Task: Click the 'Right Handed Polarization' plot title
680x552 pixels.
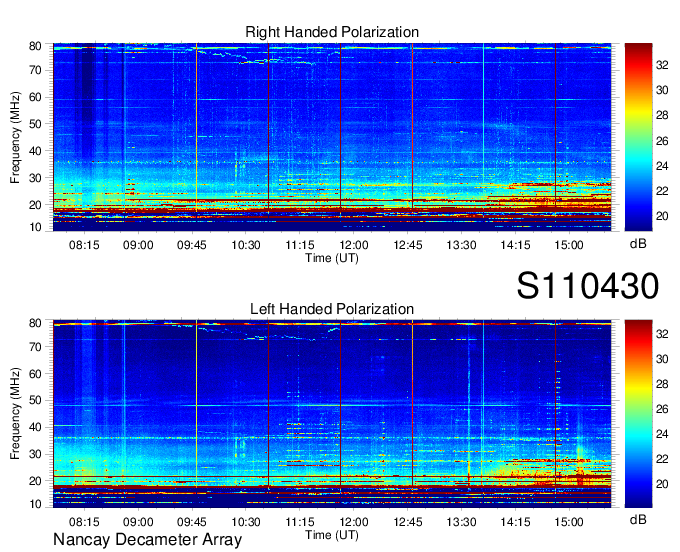Action: pyautogui.click(x=332, y=32)
